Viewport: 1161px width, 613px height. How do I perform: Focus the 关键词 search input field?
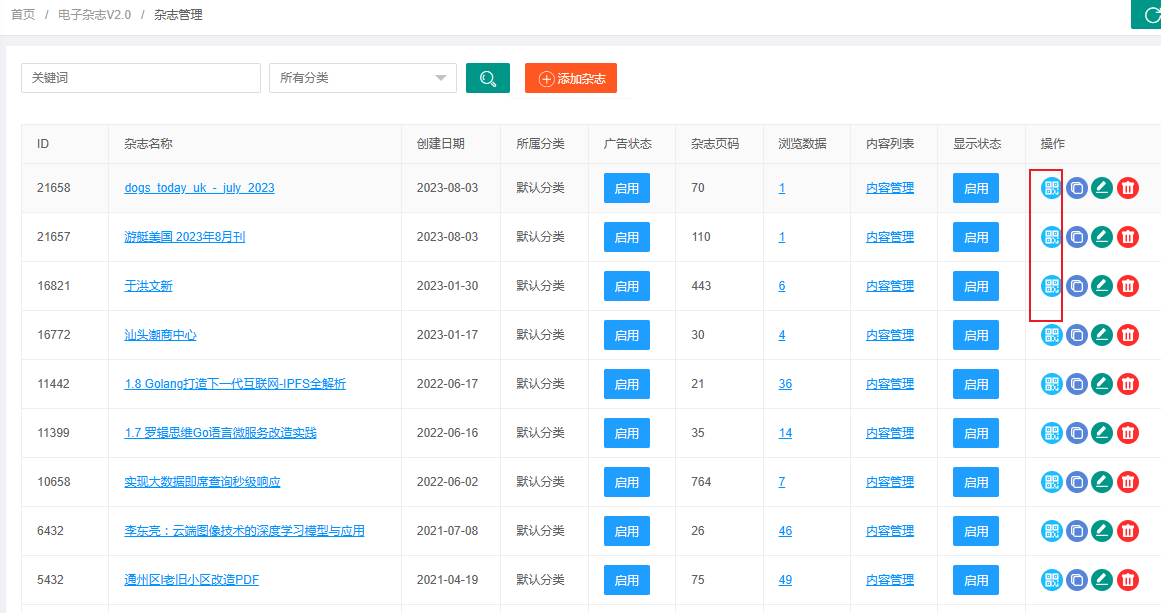140,78
